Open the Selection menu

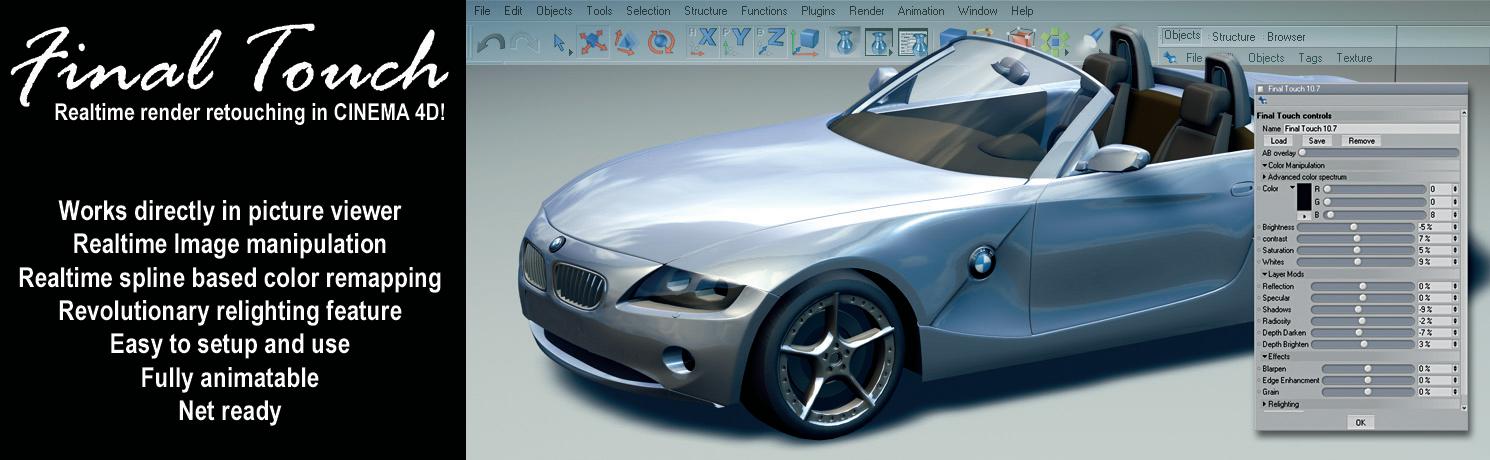pos(648,11)
